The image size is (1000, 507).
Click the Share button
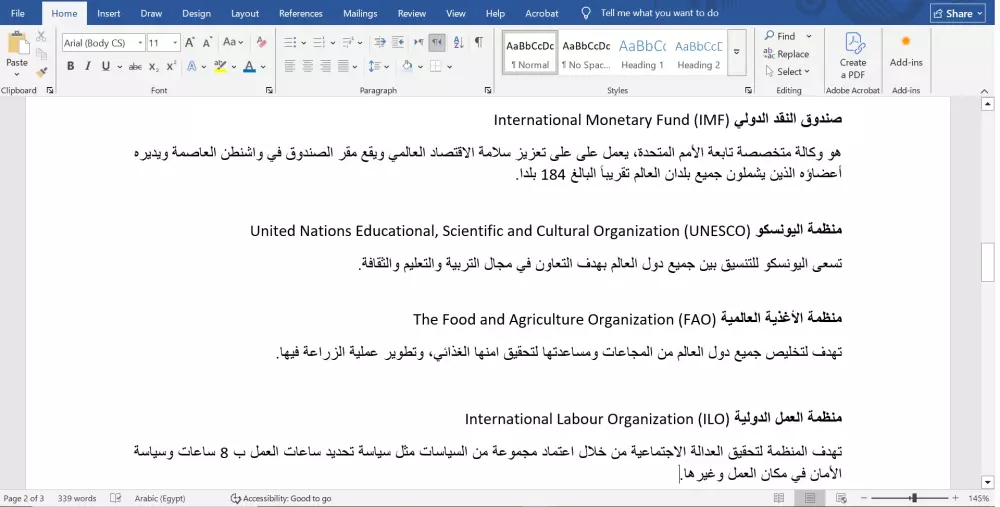(x=958, y=13)
